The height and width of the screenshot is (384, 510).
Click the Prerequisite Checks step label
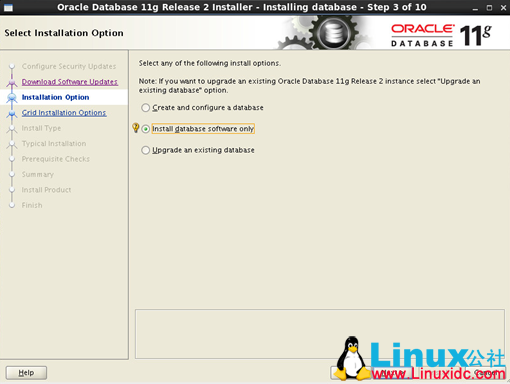pos(56,159)
